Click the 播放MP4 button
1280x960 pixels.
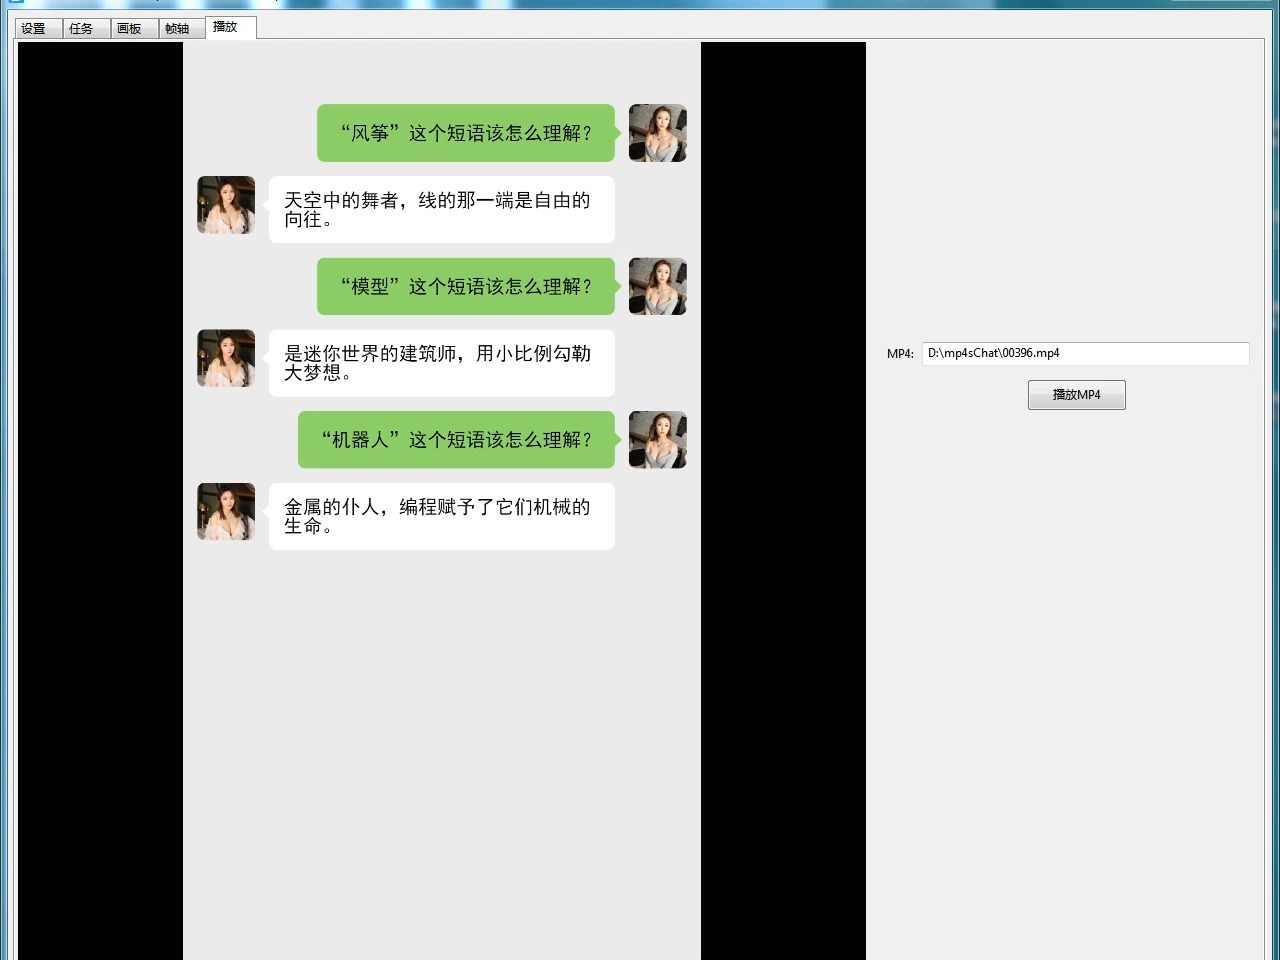click(x=1076, y=395)
